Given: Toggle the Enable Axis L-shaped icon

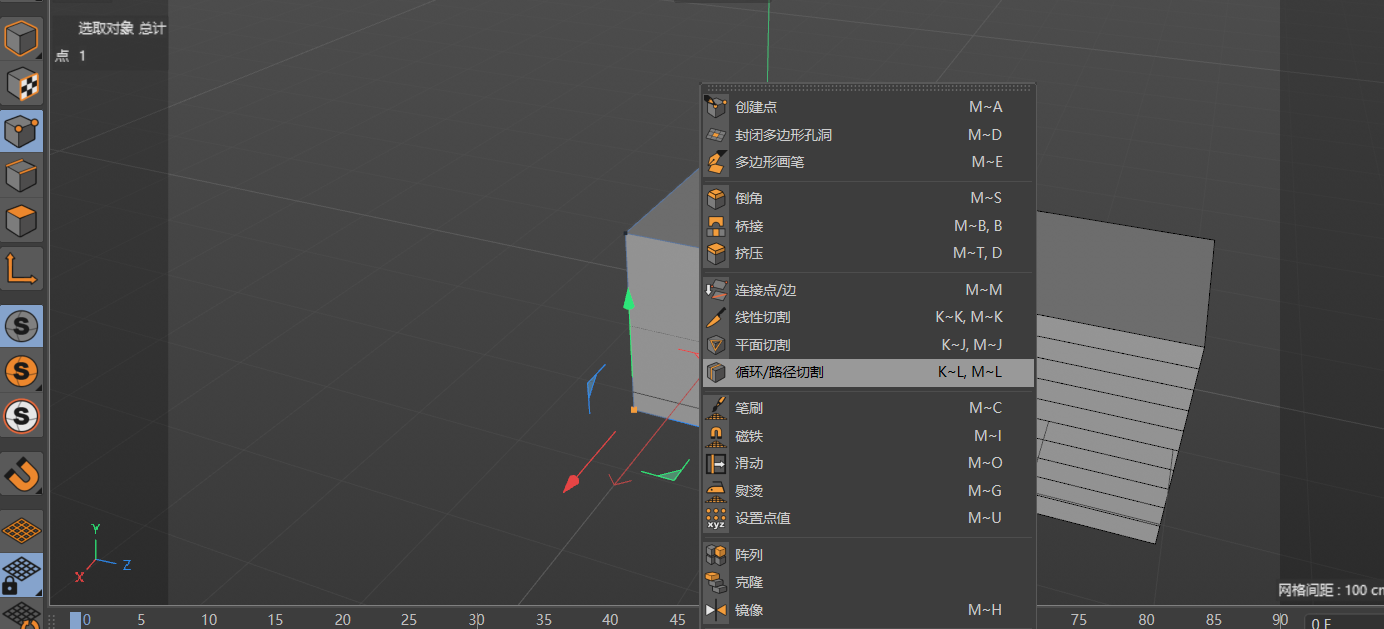Looking at the screenshot, I should click(x=21, y=269).
